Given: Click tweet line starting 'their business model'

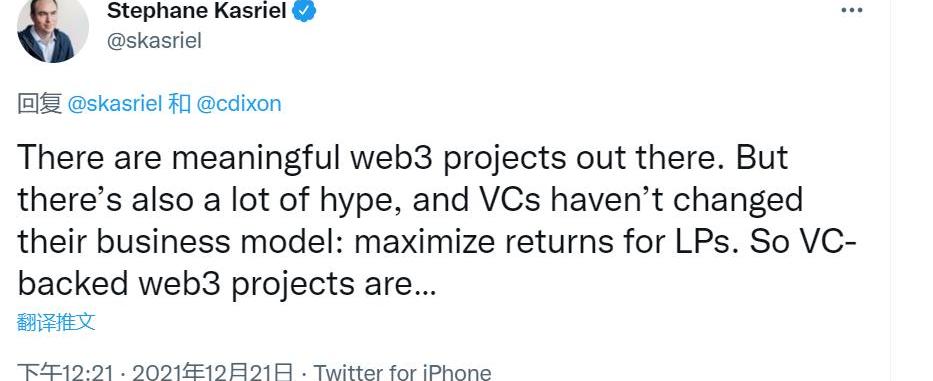Looking at the screenshot, I should (x=436, y=242).
